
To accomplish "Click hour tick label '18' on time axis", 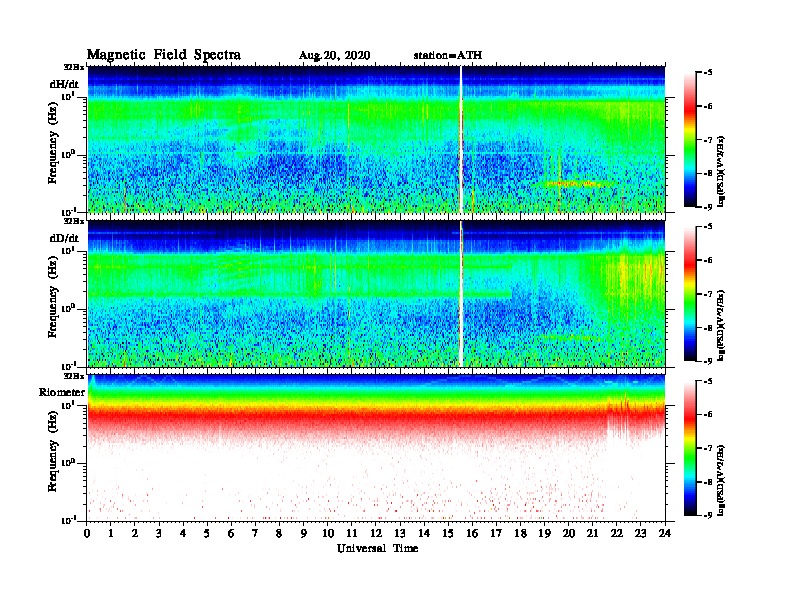I will (520, 533).
